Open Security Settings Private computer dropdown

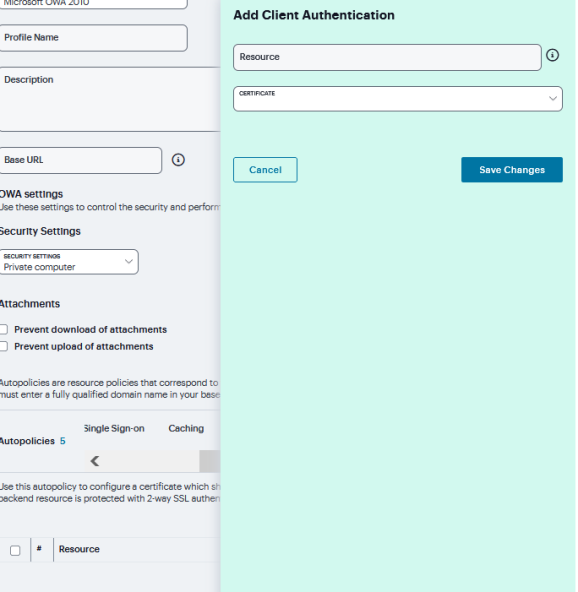click(69, 262)
